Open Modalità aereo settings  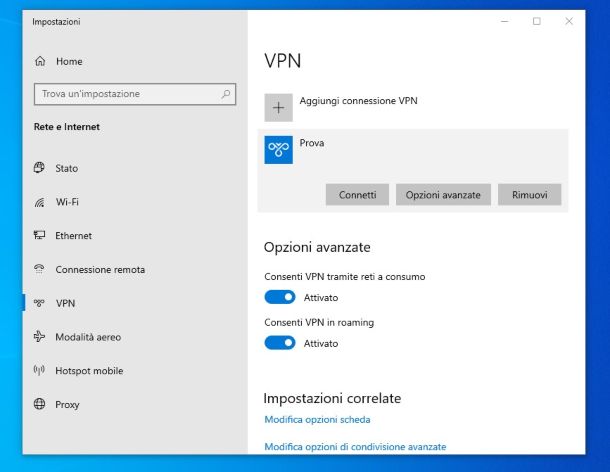point(88,337)
